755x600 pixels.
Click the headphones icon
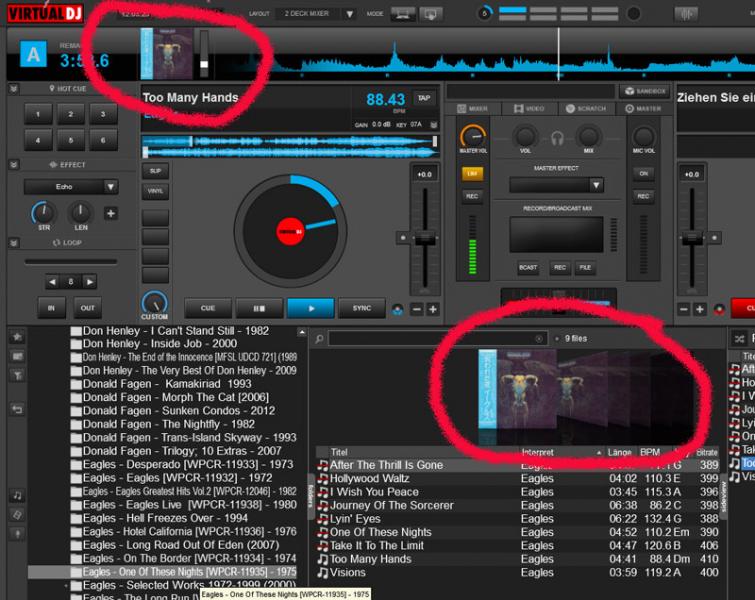click(557, 139)
